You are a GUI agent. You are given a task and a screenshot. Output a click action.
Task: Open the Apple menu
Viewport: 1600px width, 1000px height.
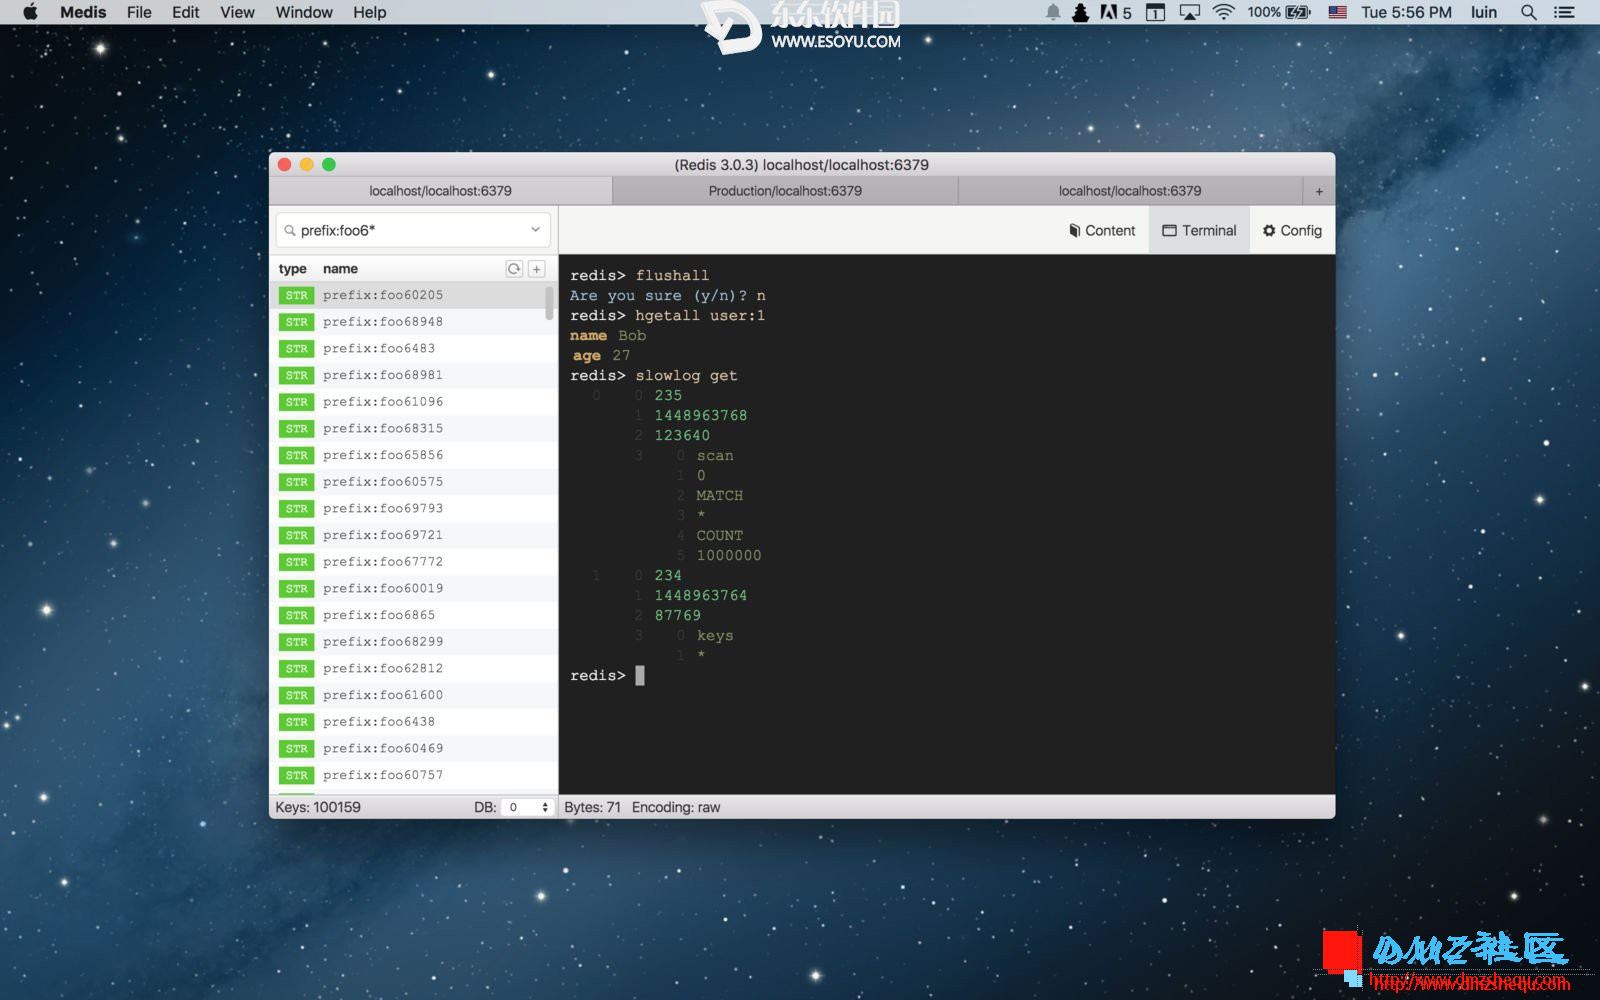30,12
